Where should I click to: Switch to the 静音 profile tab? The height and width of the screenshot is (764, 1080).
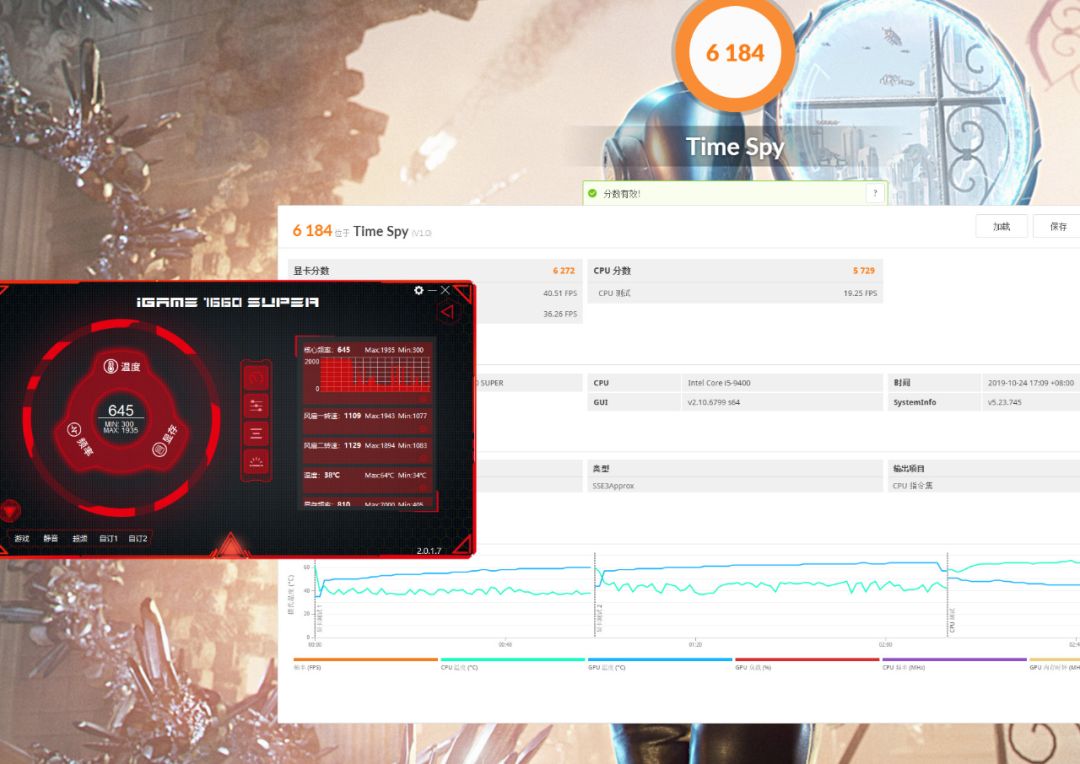pyautogui.click(x=51, y=538)
